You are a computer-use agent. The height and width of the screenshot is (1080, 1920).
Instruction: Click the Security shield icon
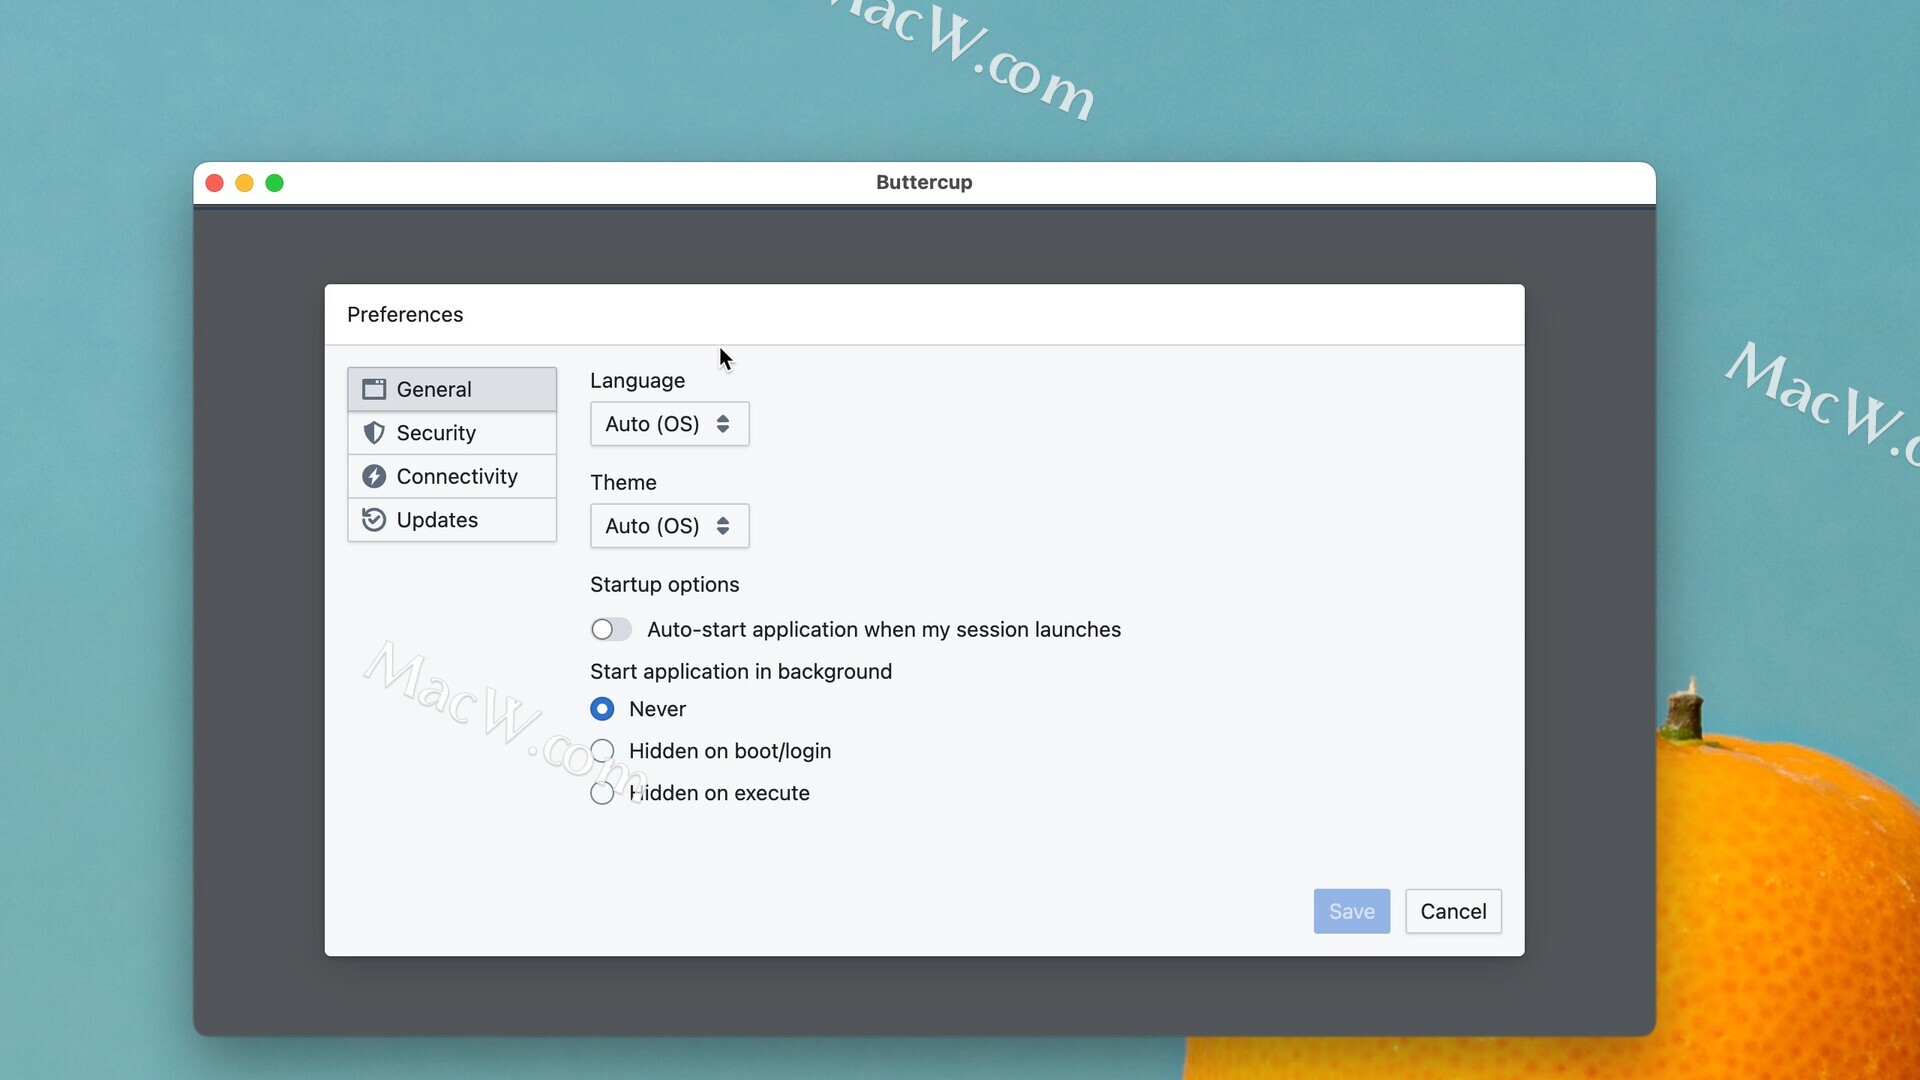coord(374,433)
